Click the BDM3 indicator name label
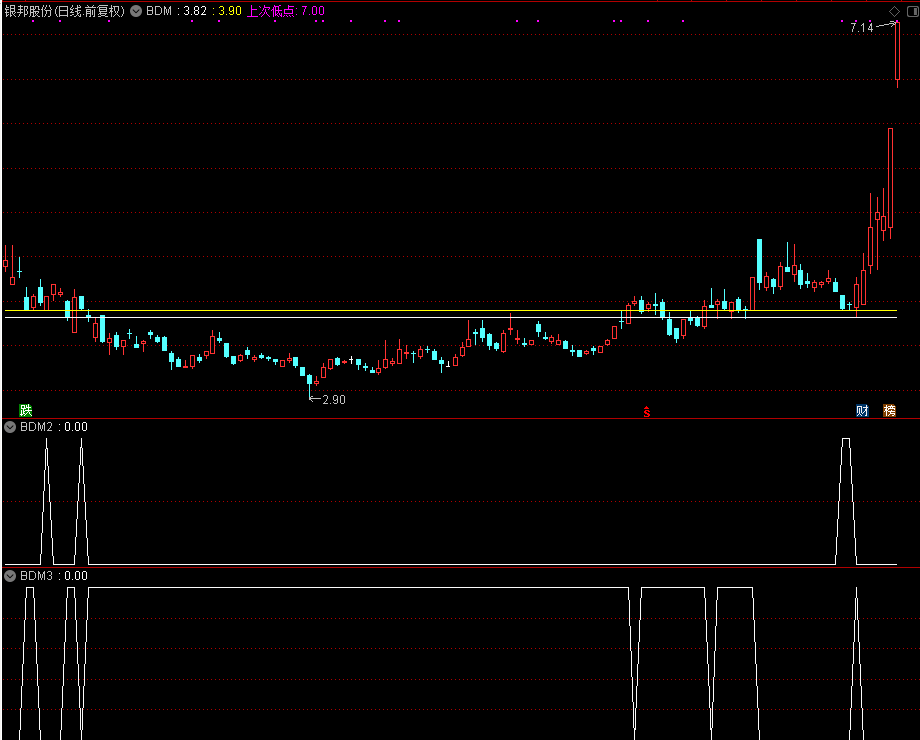The width and height of the screenshot is (920, 740). (x=39, y=576)
